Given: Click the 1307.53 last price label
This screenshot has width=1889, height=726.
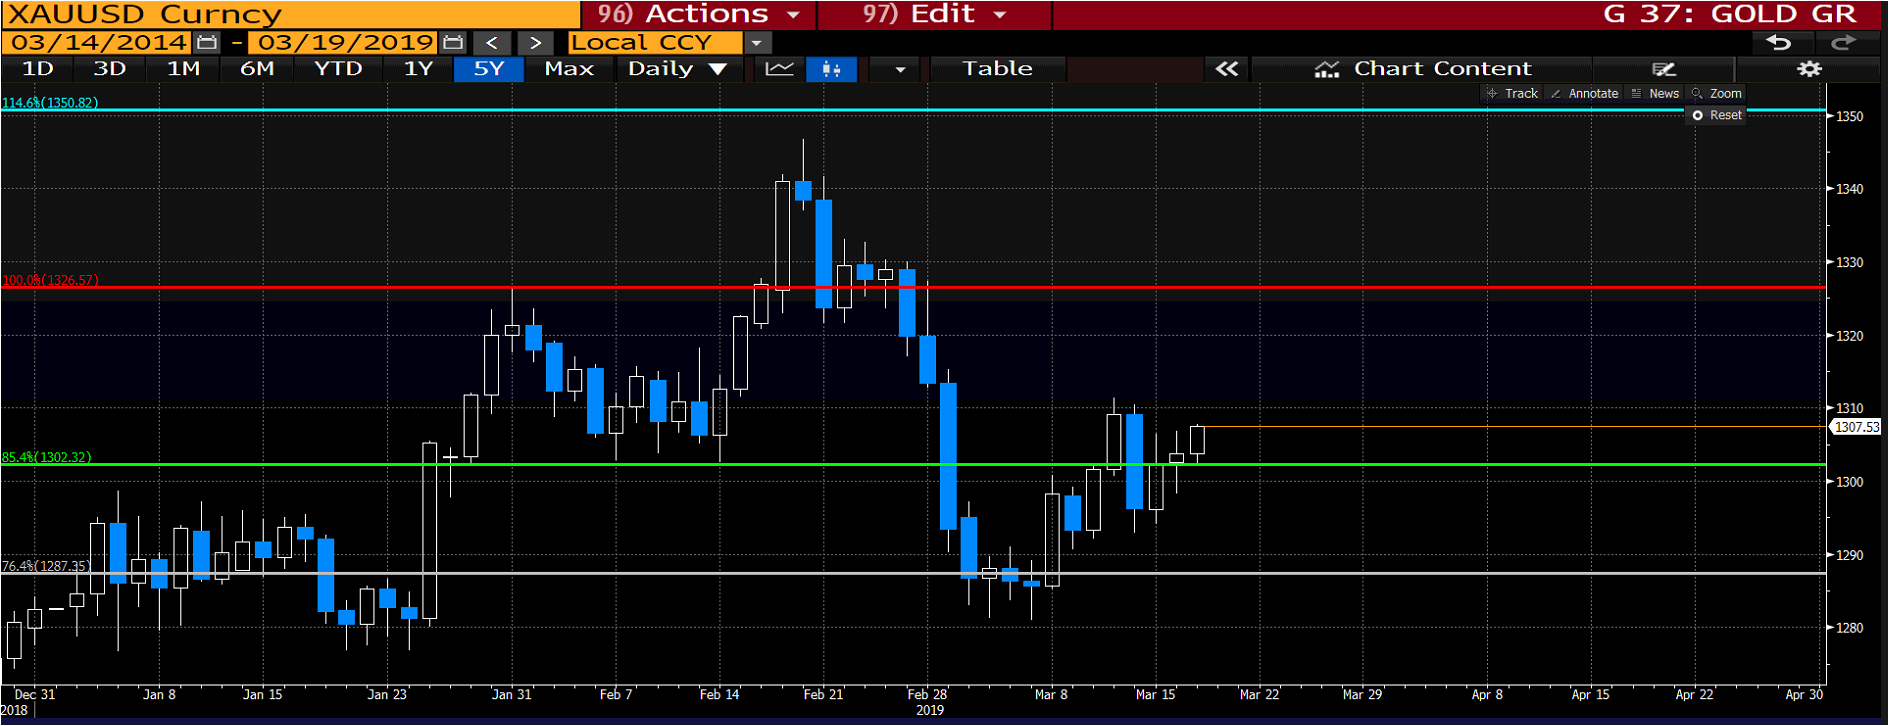Looking at the screenshot, I should [1856, 427].
